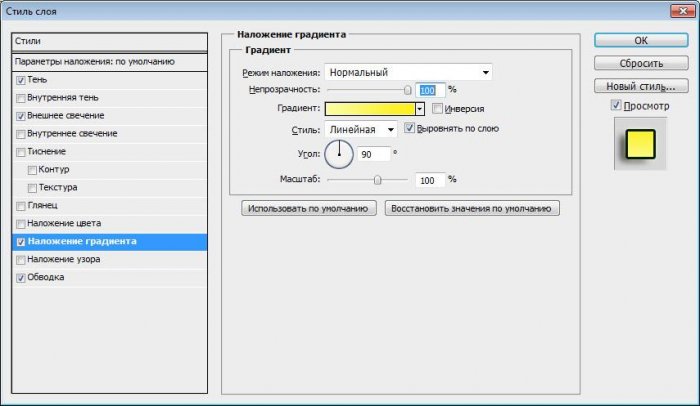Disable the Обводка effect checkbox
Screen dimensions: 700x406
coord(21,278)
